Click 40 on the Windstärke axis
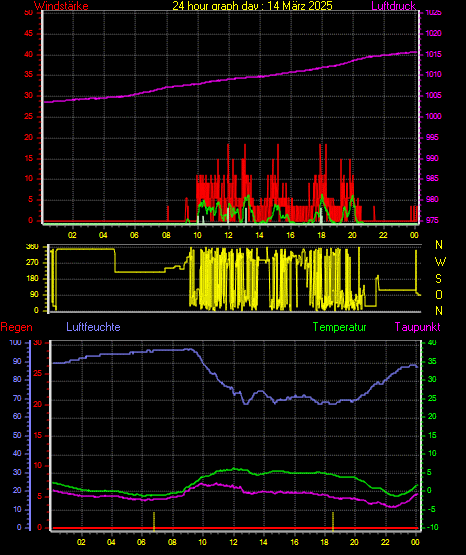Screen dimensions: 466x555 29,55
